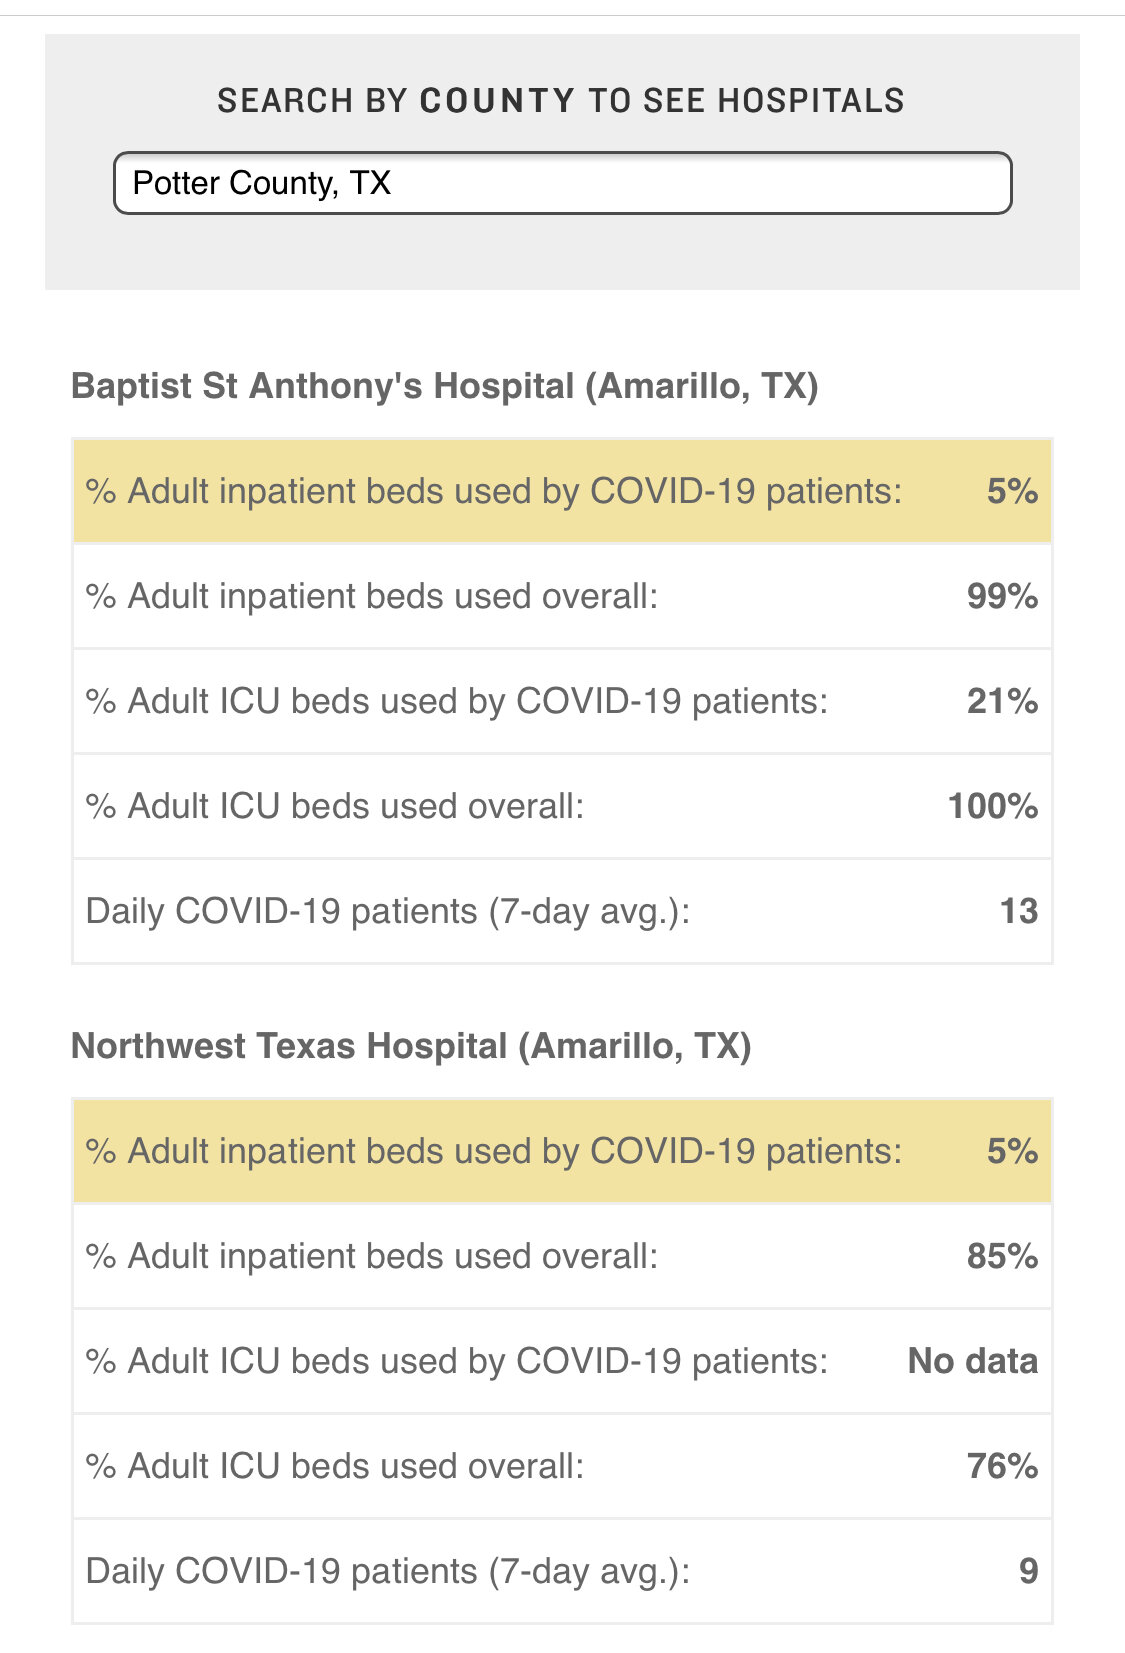Click the 21% ICU COVID-19 value

tap(1003, 701)
